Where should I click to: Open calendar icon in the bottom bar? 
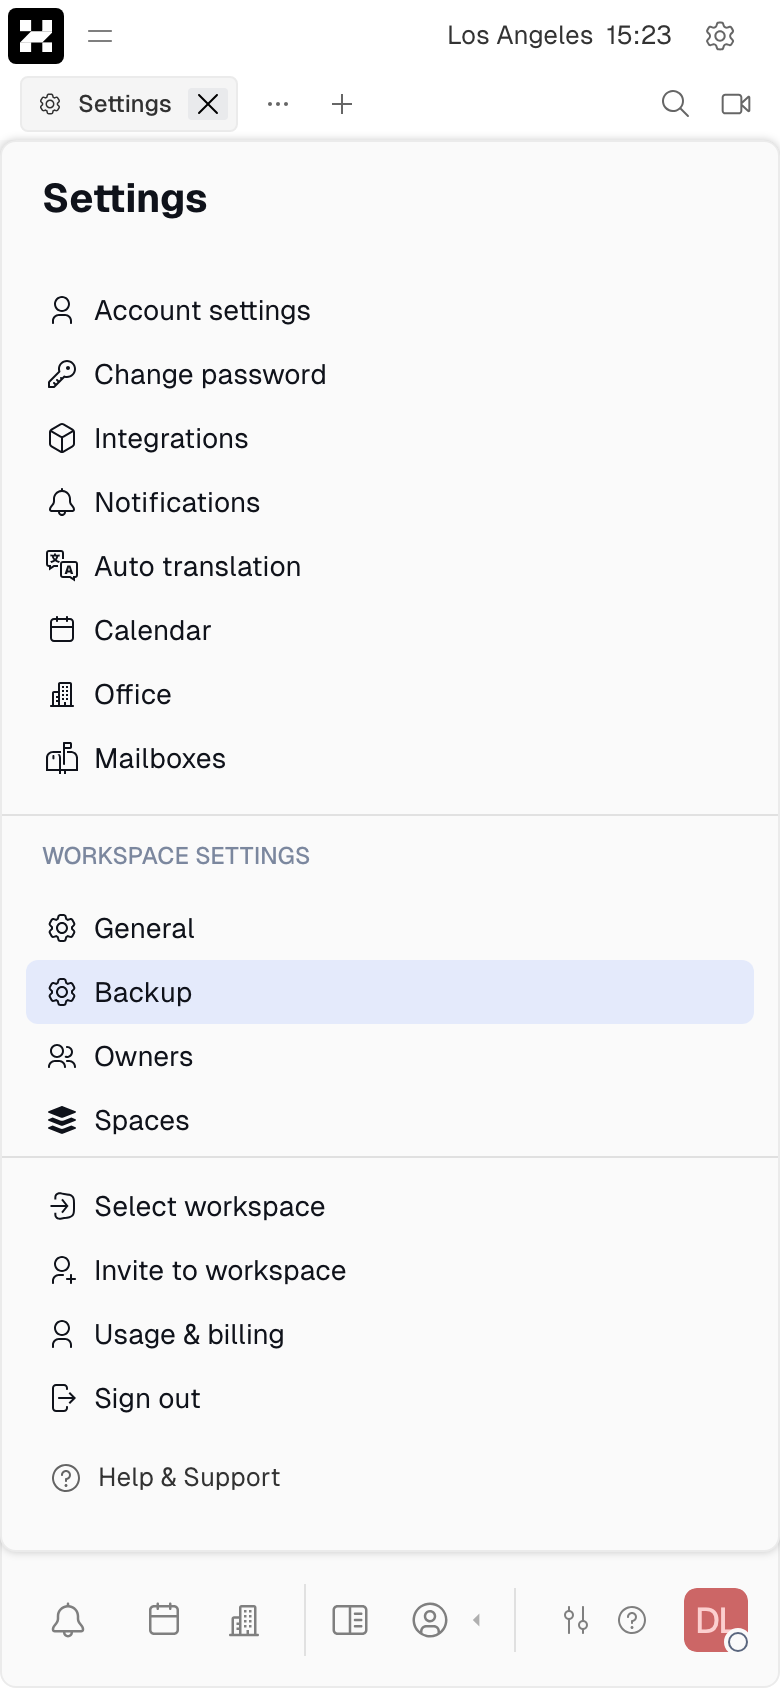click(x=164, y=1619)
